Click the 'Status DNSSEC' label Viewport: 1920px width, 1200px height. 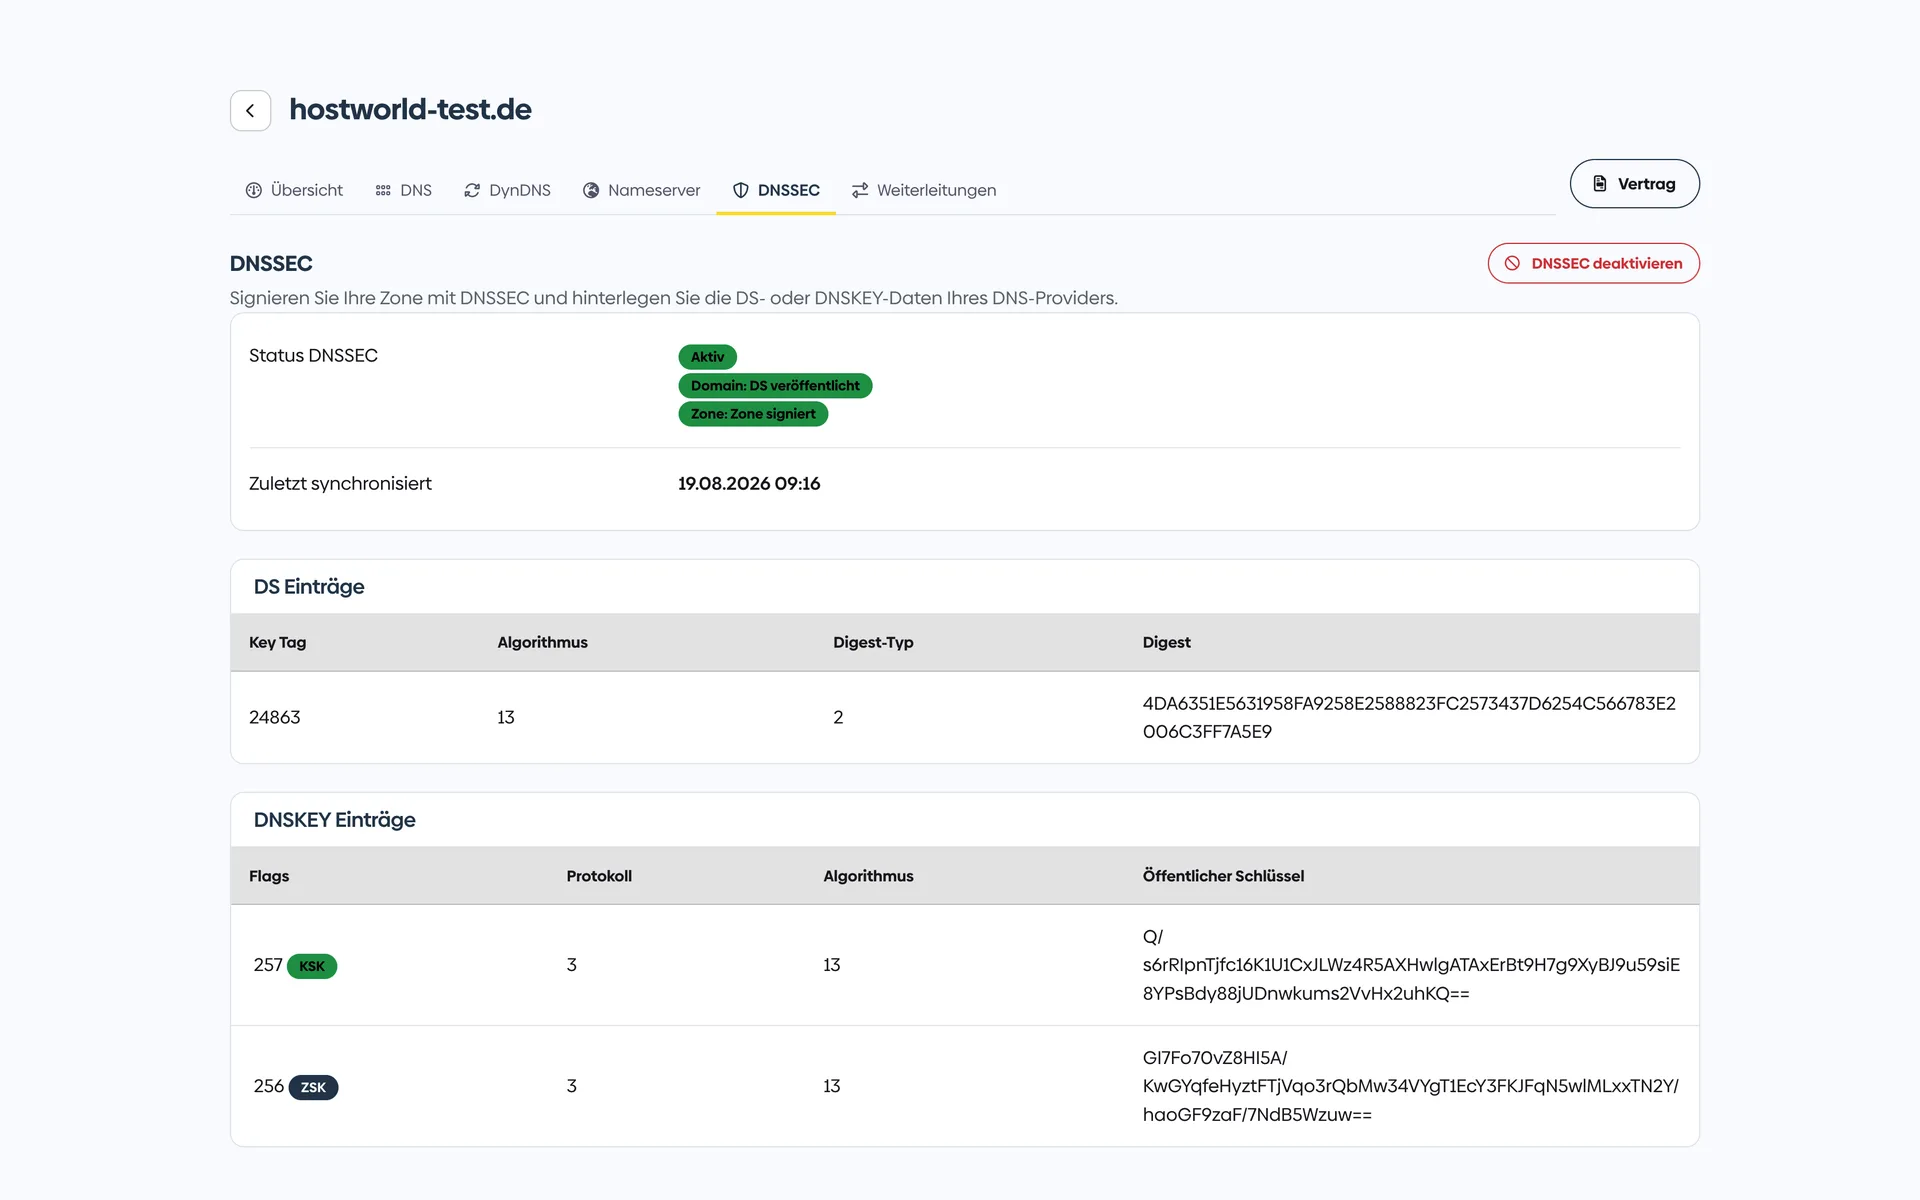pos(313,356)
